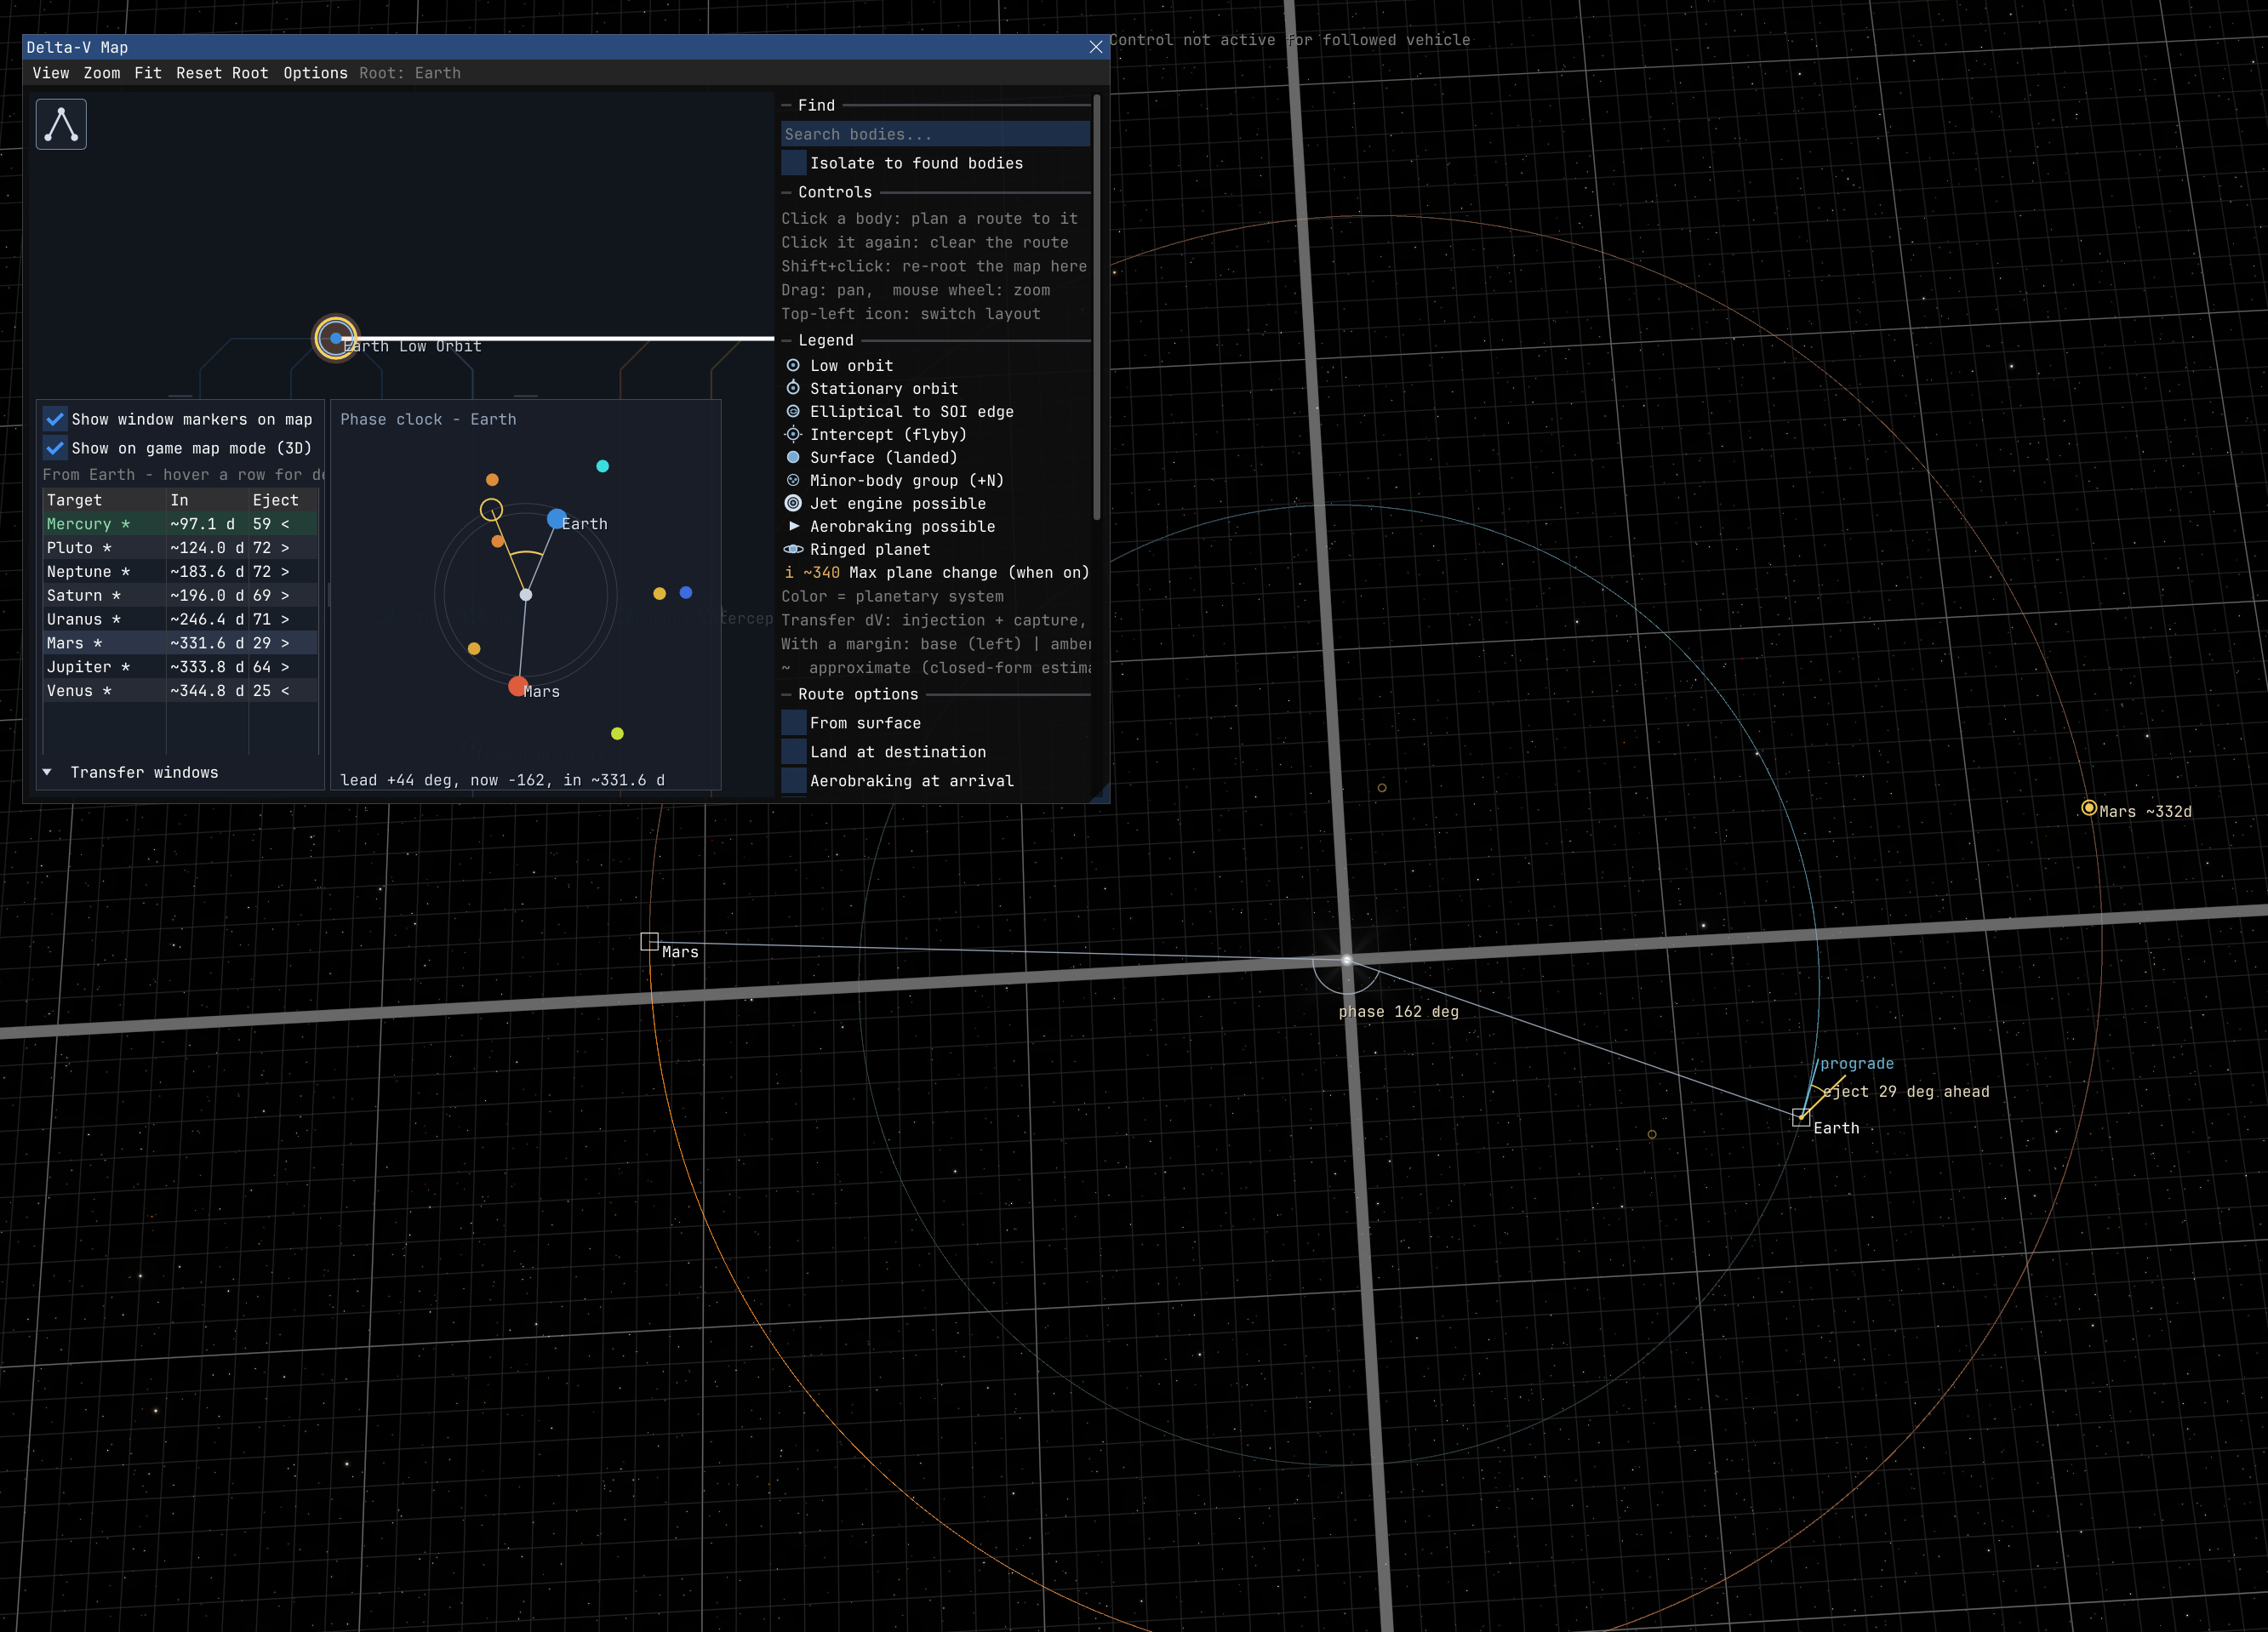Select the blue Earth dot in the phase clock
The image size is (2268, 1632).
click(556, 519)
